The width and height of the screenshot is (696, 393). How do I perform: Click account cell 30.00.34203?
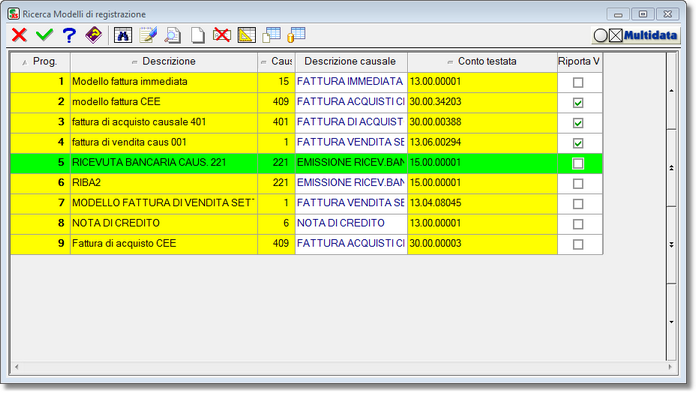pyautogui.click(x=482, y=102)
